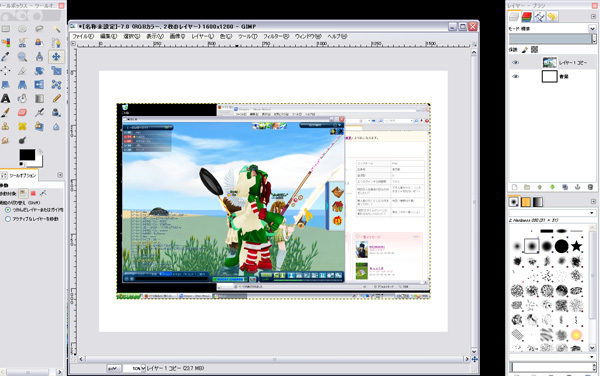
Task: Open the 編集 menu
Action: point(108,36)
